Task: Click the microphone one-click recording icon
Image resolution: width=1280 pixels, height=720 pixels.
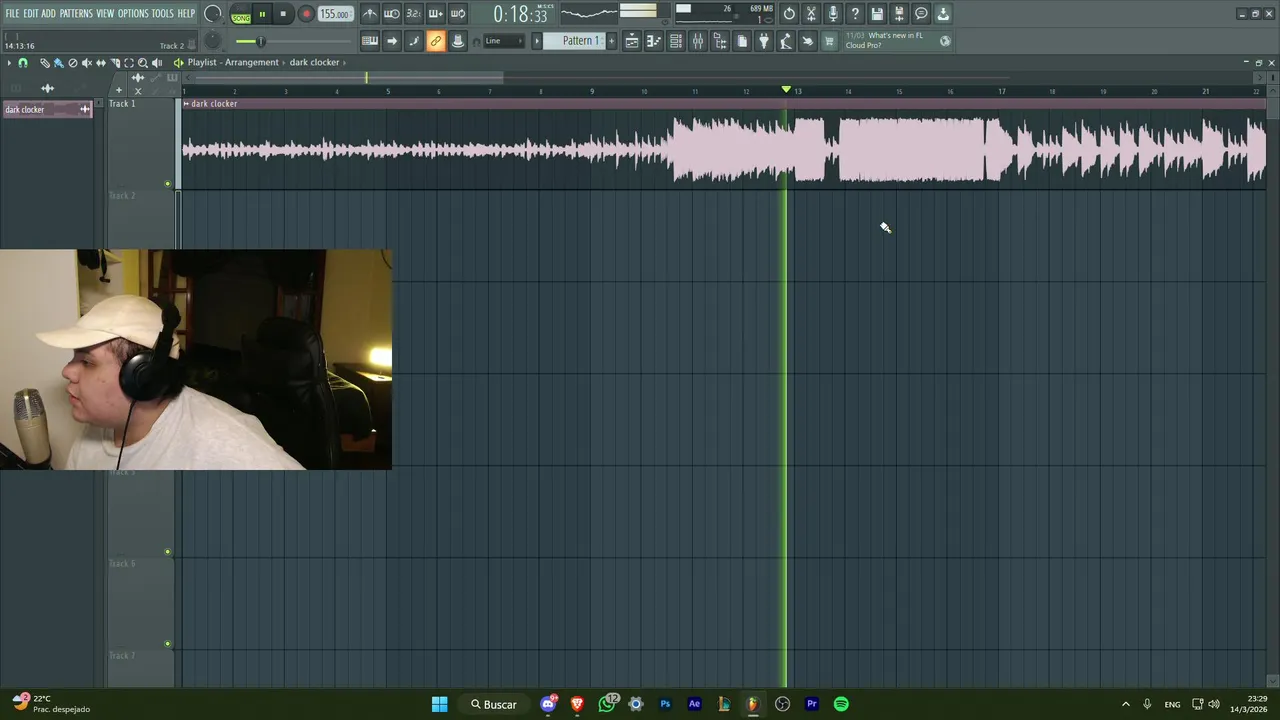Action: 833,14
